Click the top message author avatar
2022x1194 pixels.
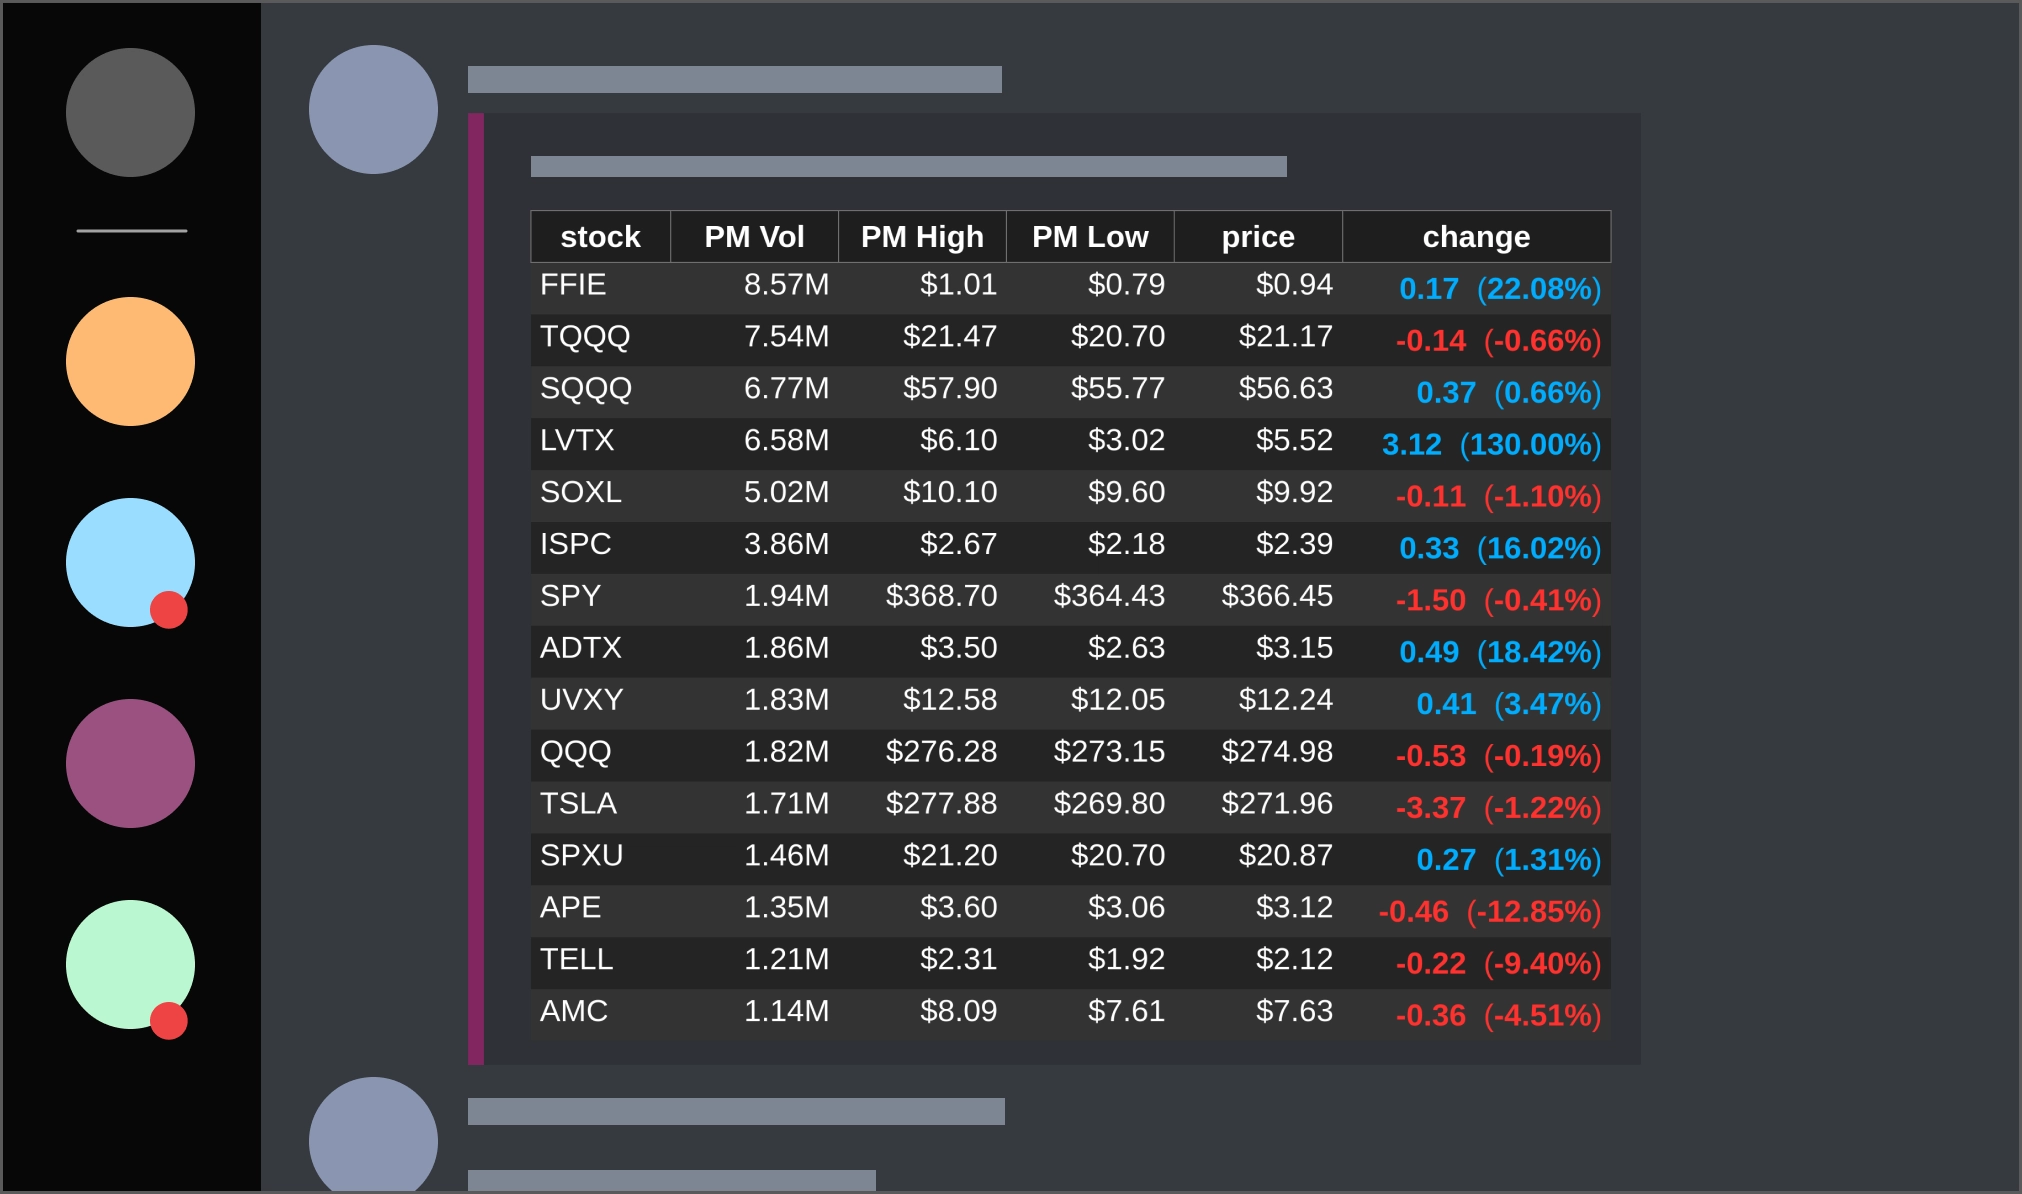click(373, 109)
